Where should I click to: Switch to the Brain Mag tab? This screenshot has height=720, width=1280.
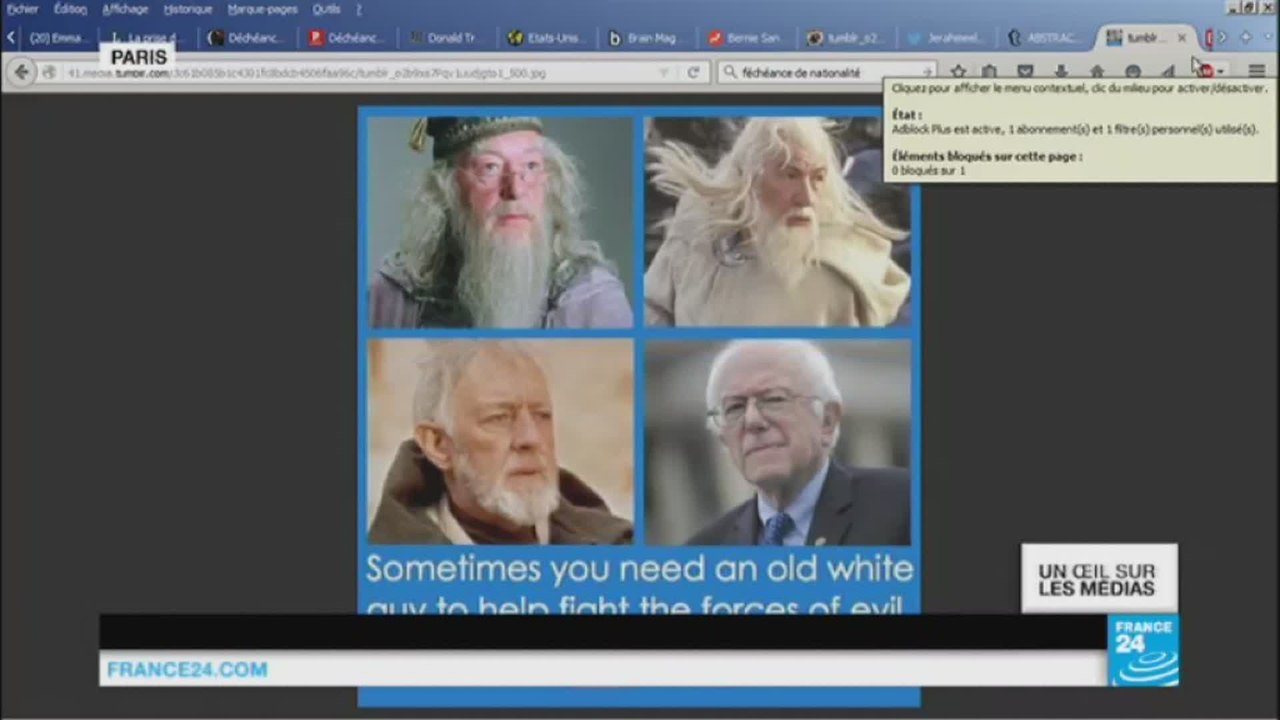pos(647,38)
